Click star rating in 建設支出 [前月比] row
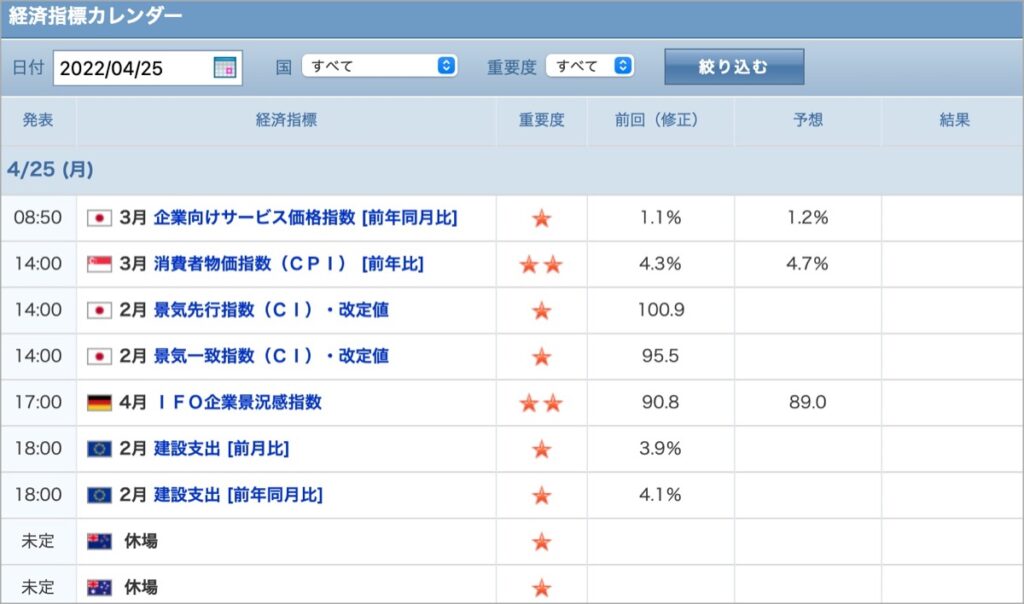The width and height of the screenshot is (1024, 604). pyautogui.click(x=541, y=449)
